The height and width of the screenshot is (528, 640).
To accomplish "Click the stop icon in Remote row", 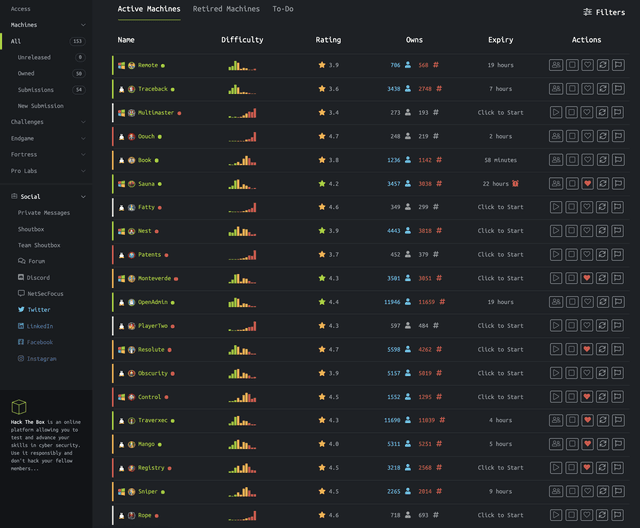I will (x=572, y=65).
